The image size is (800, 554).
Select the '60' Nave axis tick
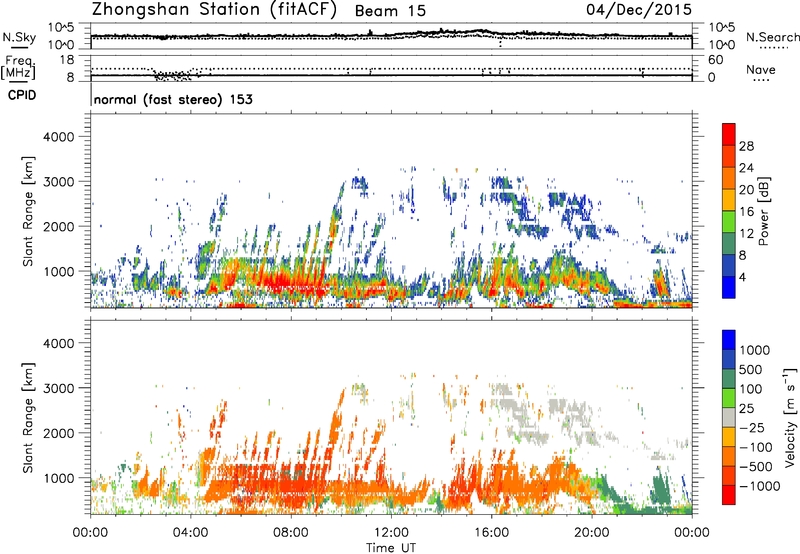(x=715, y=60)
